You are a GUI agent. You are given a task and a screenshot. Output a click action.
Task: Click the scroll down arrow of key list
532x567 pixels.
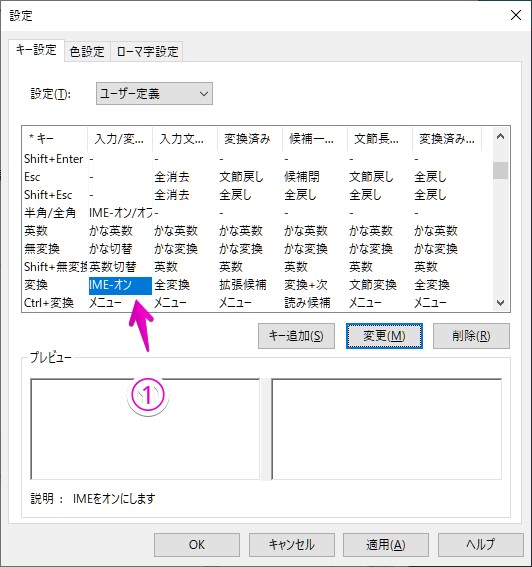click(x=501, y=303)
